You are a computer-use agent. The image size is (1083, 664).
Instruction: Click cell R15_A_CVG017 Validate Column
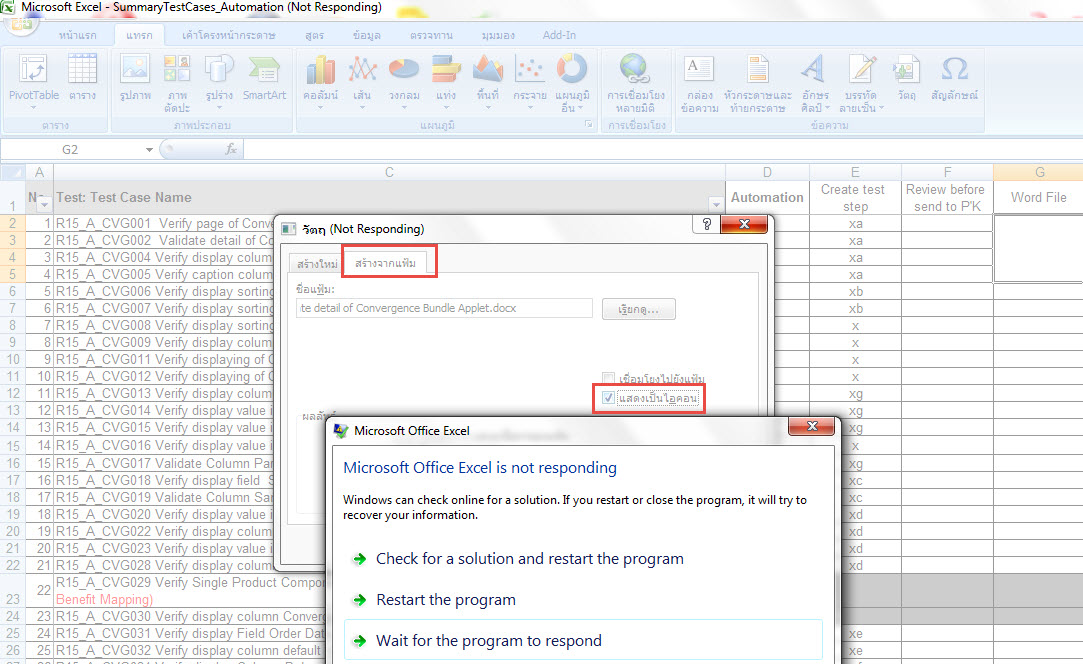(x=164, y=463)
